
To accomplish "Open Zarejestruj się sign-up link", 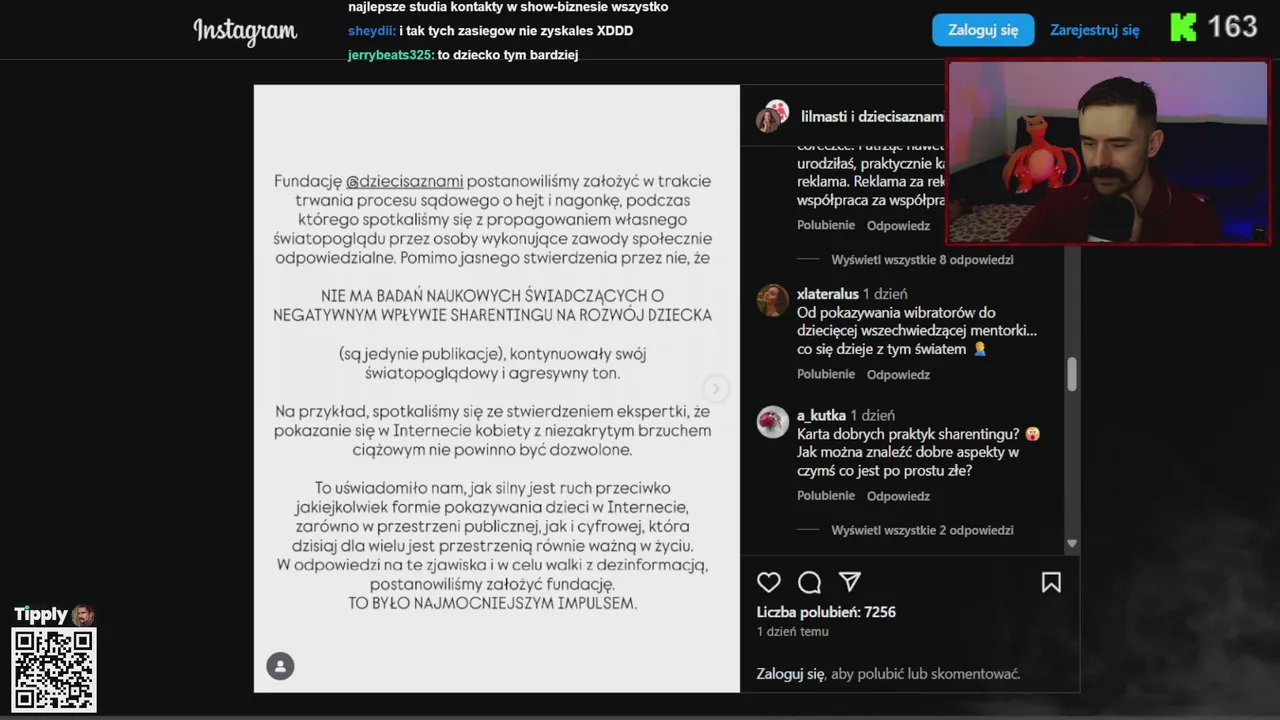I will [x=1095, y=30].
